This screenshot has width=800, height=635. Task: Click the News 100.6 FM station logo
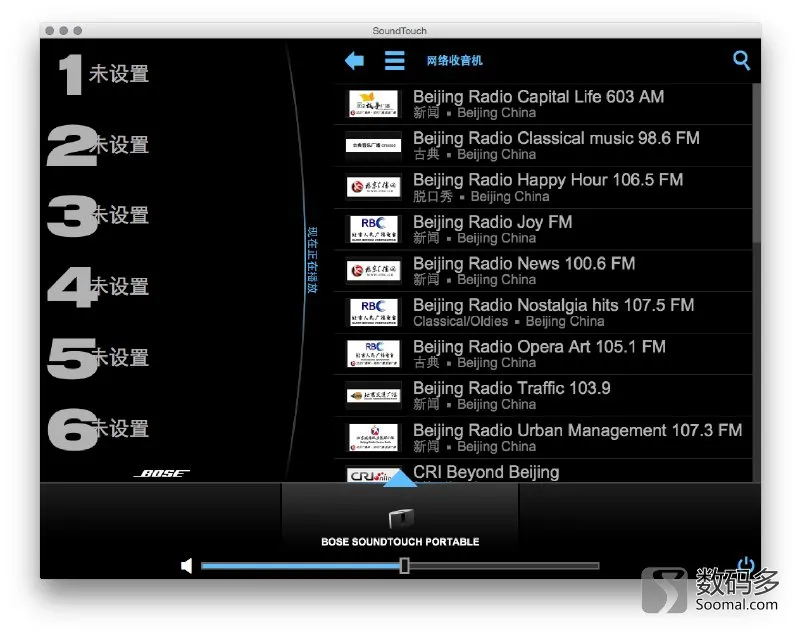click(x=373, y=271)
